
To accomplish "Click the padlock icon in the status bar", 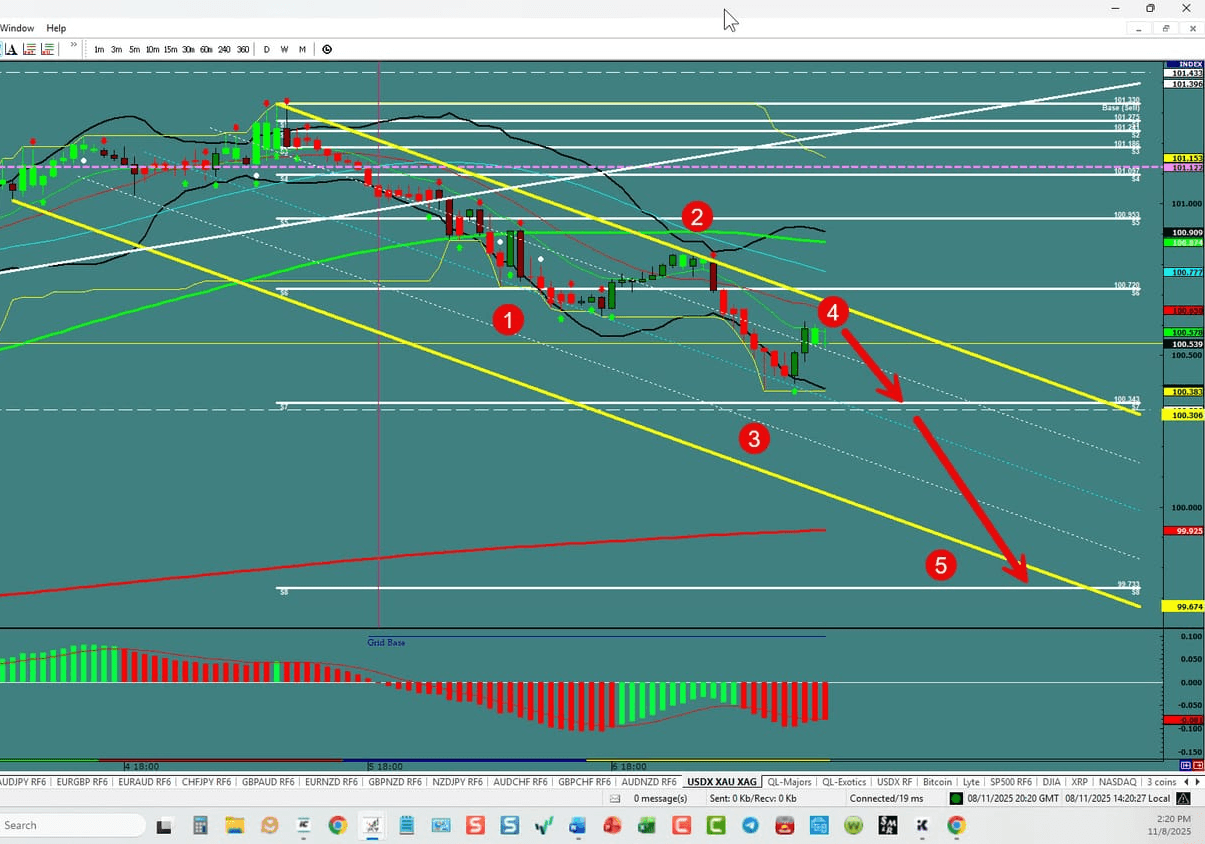I will [1182, 798].
